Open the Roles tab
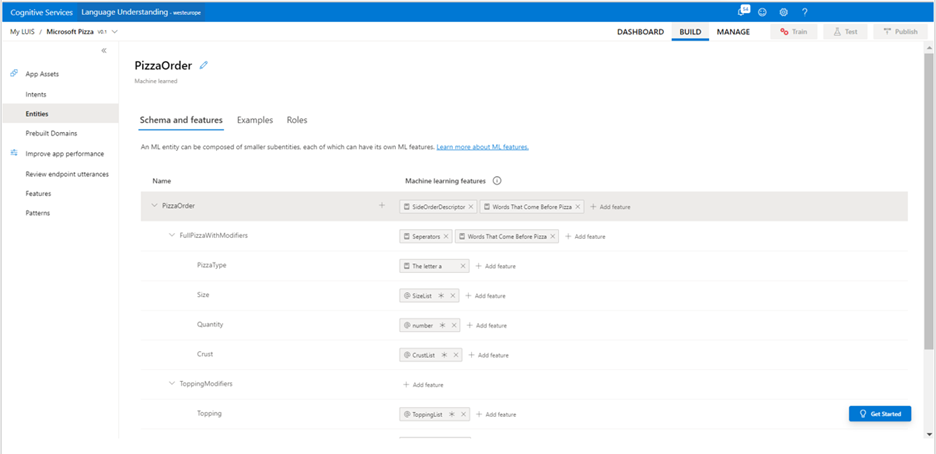Viewport: 936px width, 454px height. [297, 120]
